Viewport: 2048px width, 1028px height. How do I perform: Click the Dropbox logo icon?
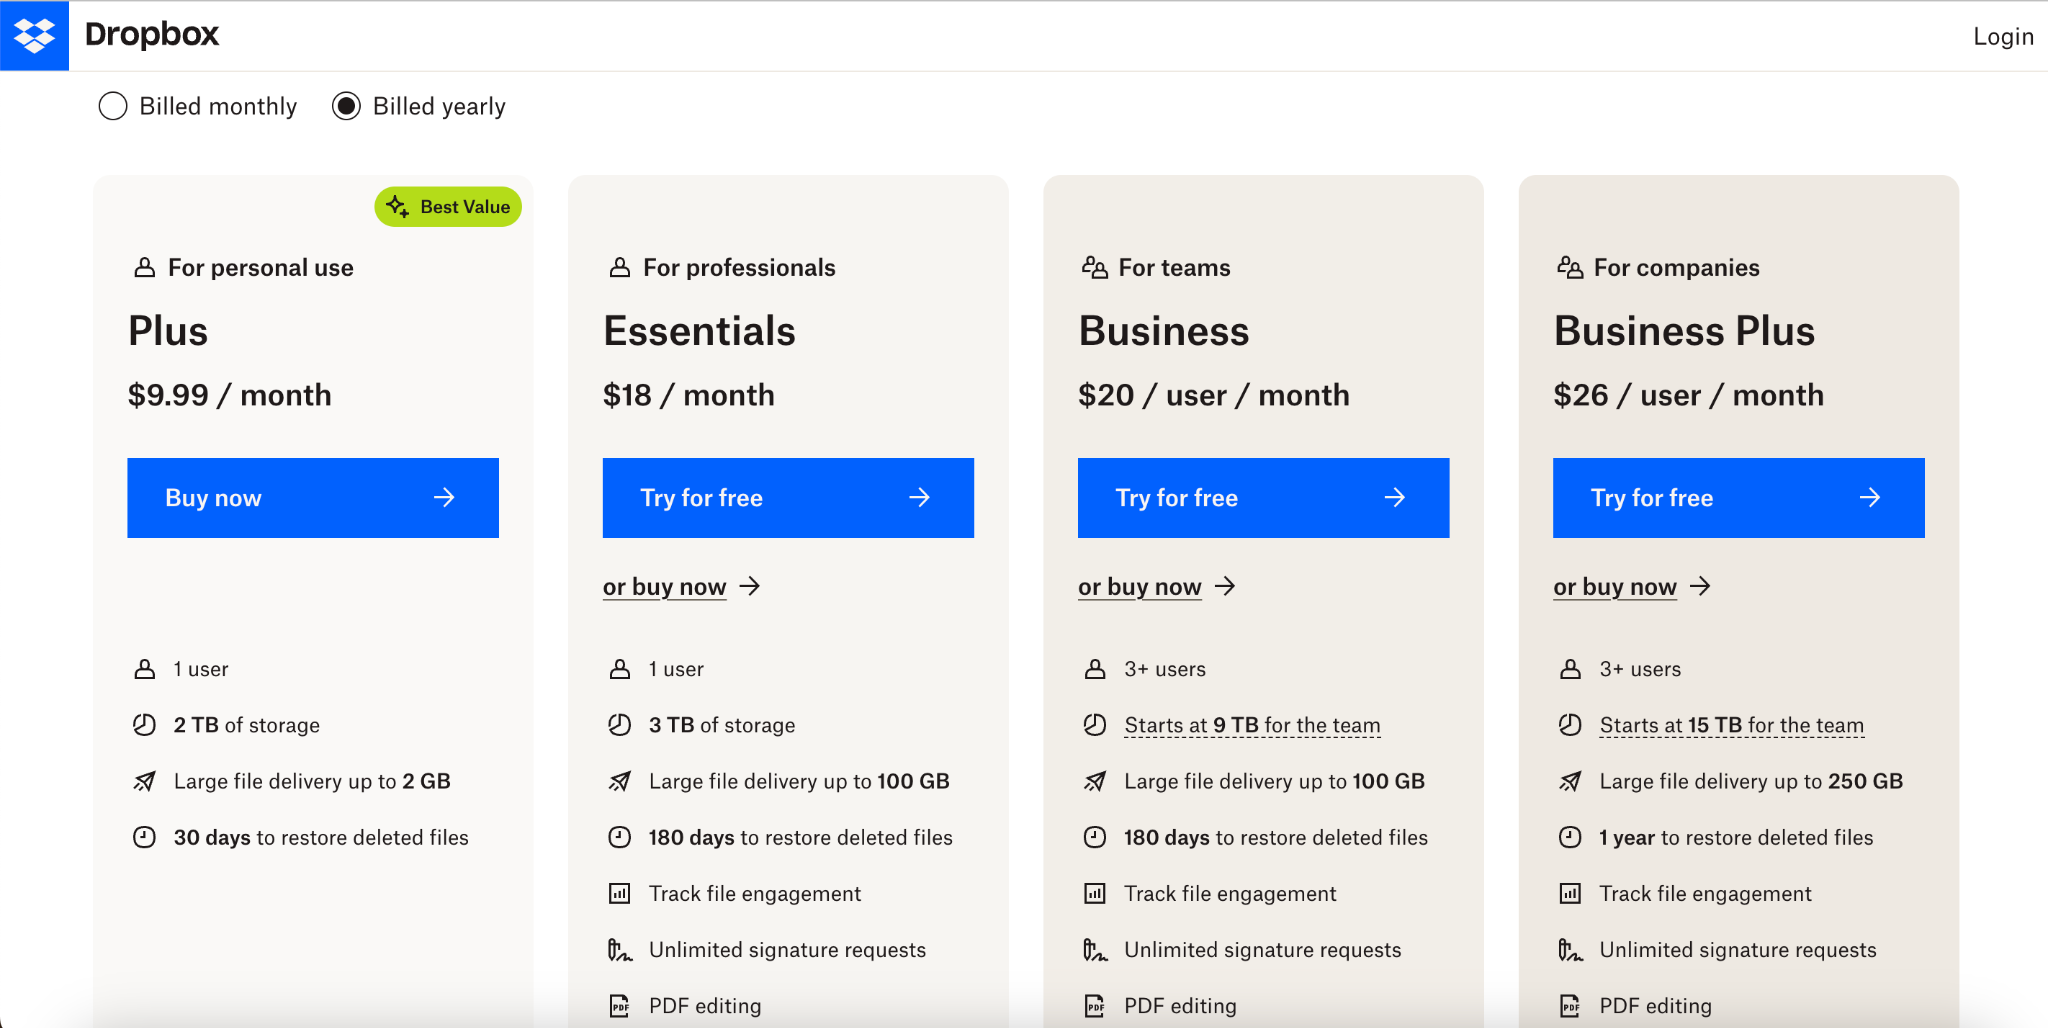[x=34, y=34]
